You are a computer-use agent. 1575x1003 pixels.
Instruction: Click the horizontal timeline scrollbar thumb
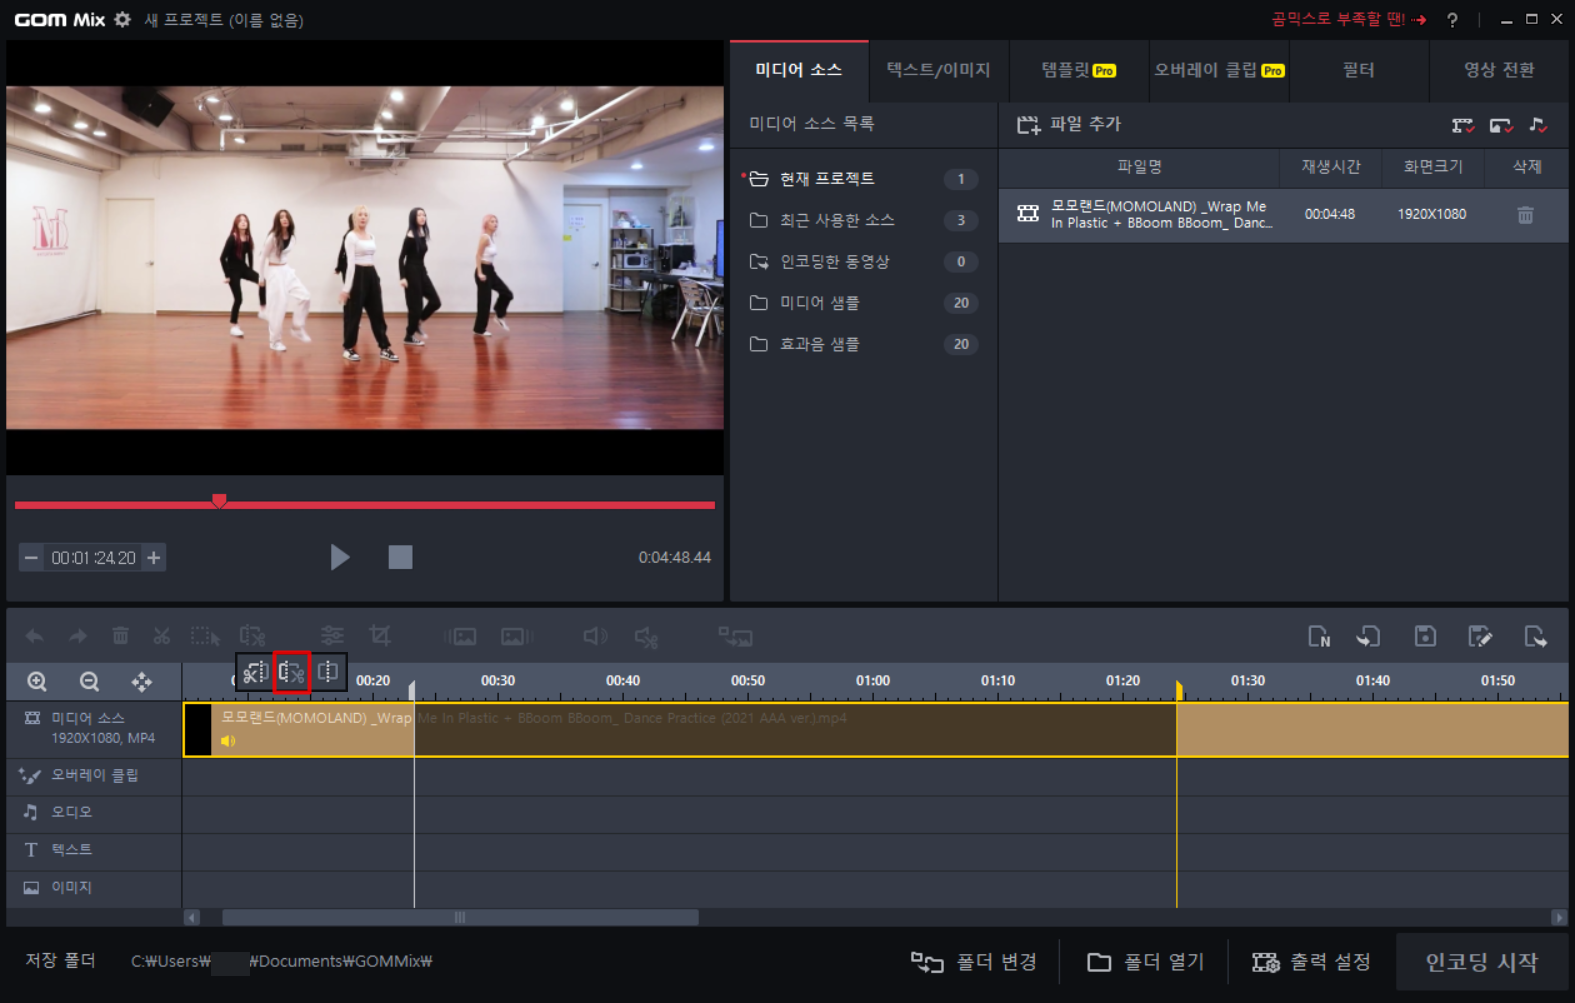(460, 917)
